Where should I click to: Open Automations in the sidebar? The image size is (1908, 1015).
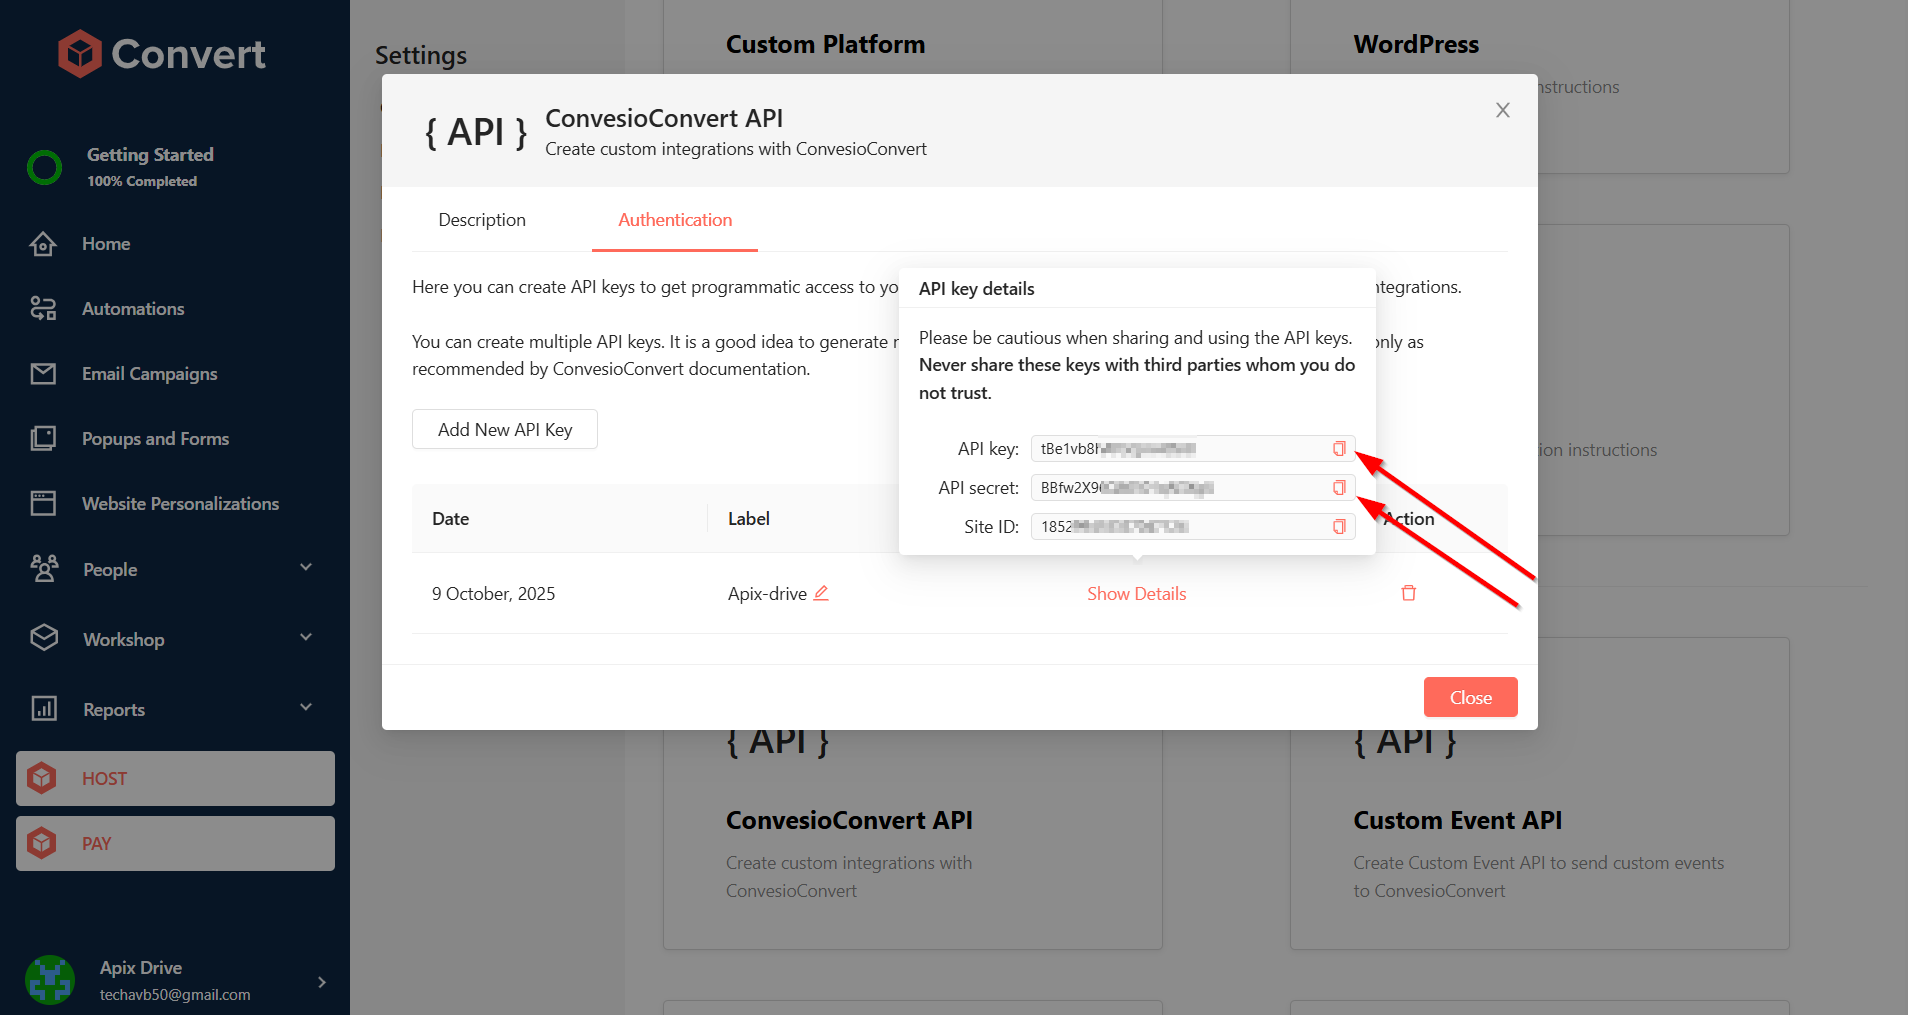click(132, 309)
